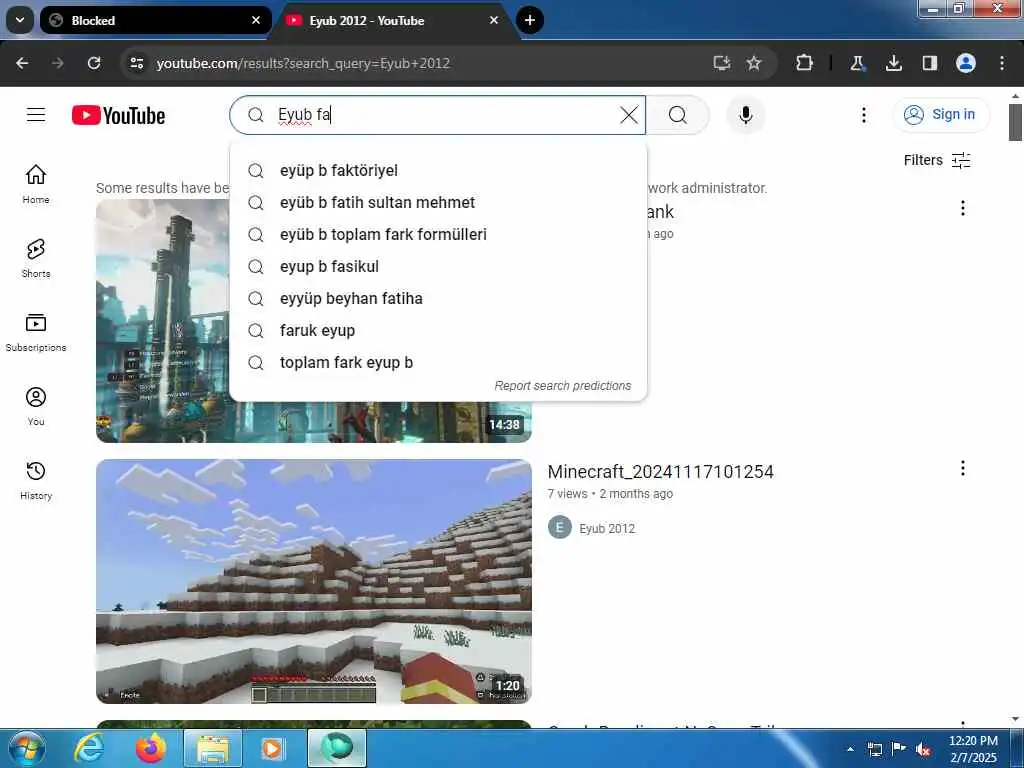Go to the YouTube logo home link
This screenshot has width=1024, height=768.
click(x=118, y=116)
